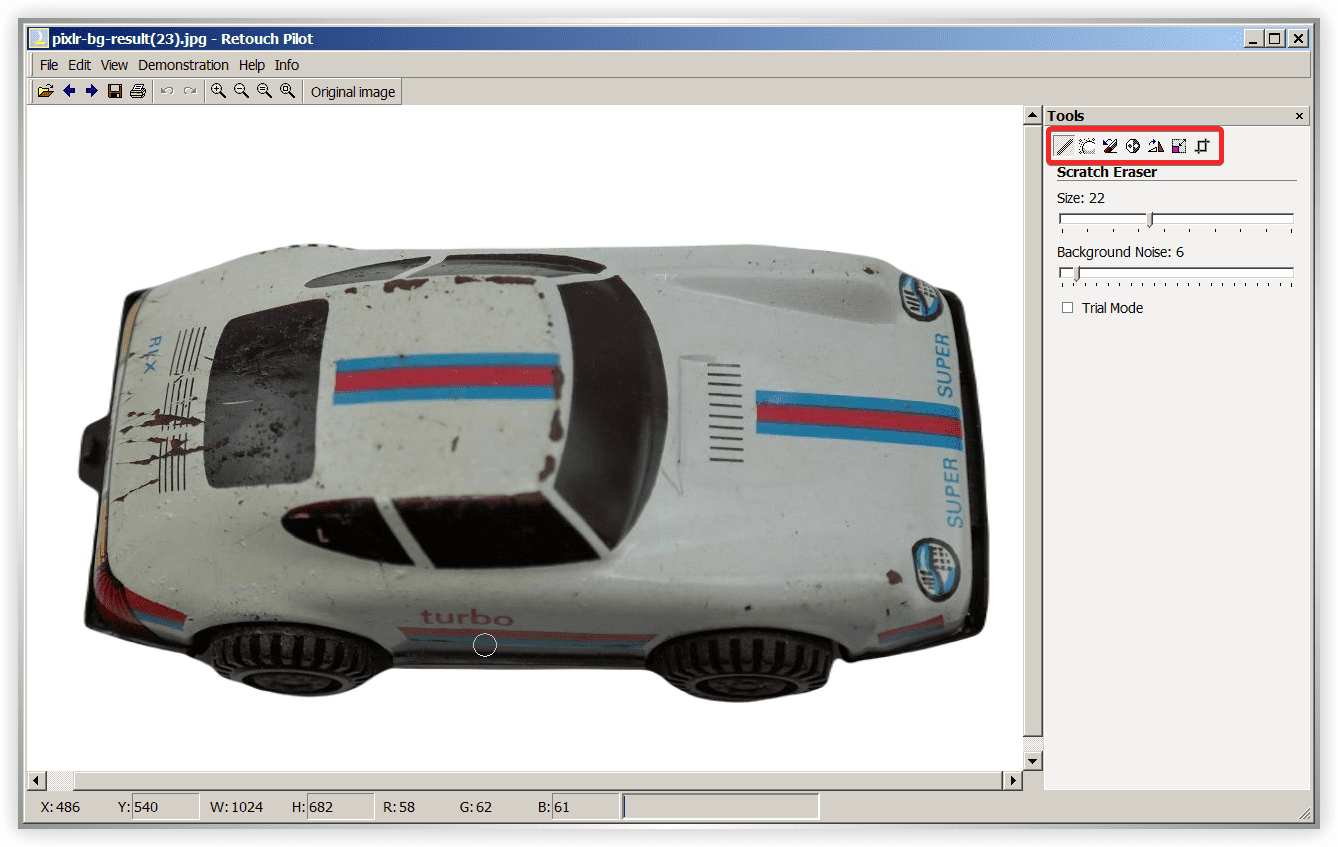Enable the Trial Mode checkbox
The height and width of the screenshot is (847, 1338).
pyautogui.click(x=1067, y=308)
